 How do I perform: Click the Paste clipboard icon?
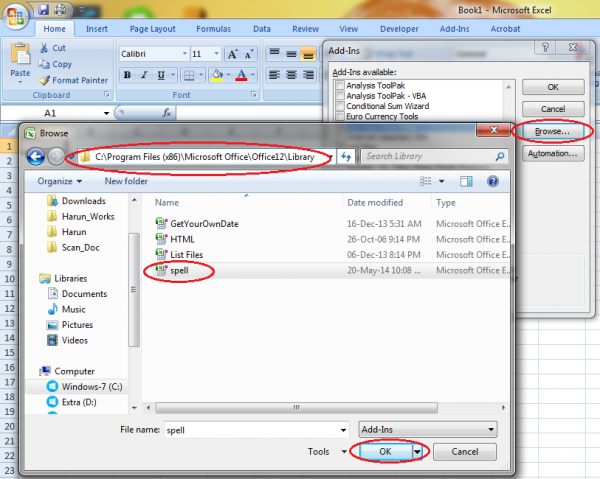click(20, 54)
